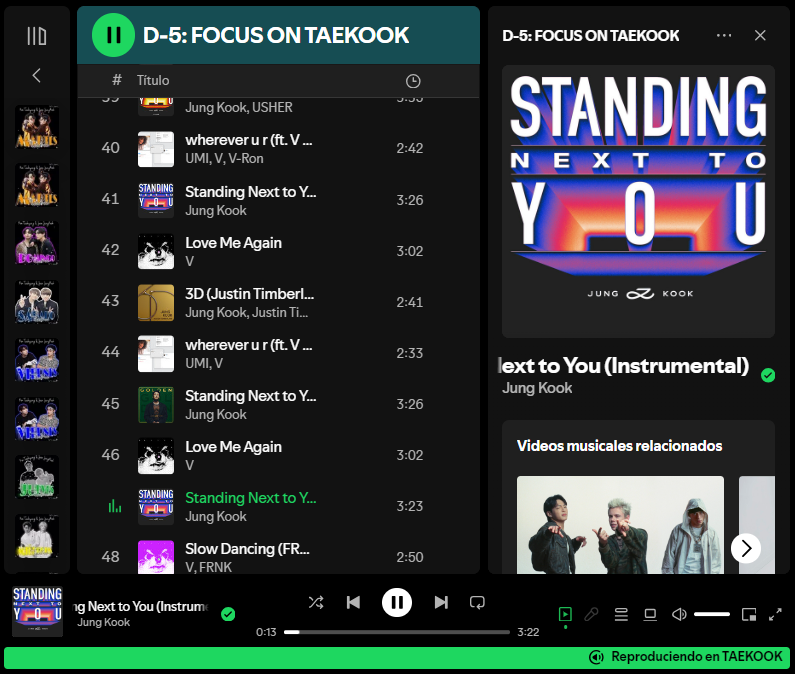Screen dimensions: 795x674
Task: Pause playback in the bottom bar
Action: pos(396,602)
